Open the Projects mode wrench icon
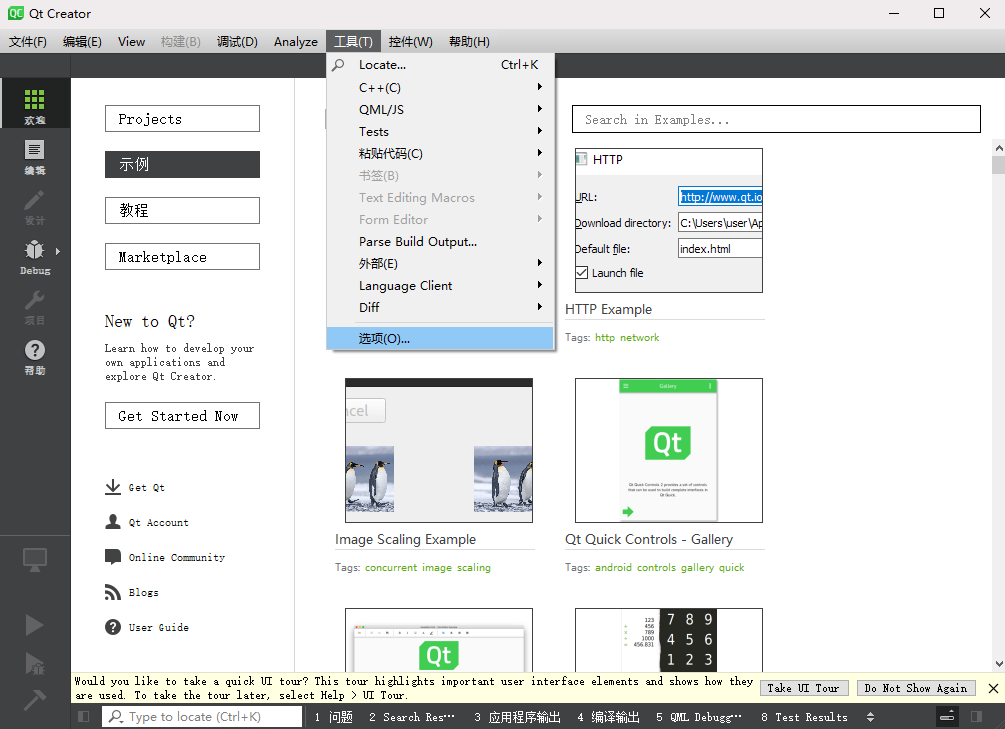 point(35,299)
